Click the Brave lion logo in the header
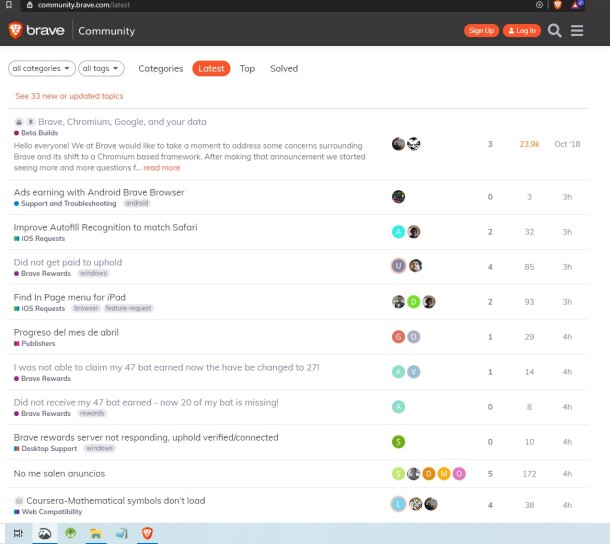The height and width of the screenshot is (544, 610). 16,30
